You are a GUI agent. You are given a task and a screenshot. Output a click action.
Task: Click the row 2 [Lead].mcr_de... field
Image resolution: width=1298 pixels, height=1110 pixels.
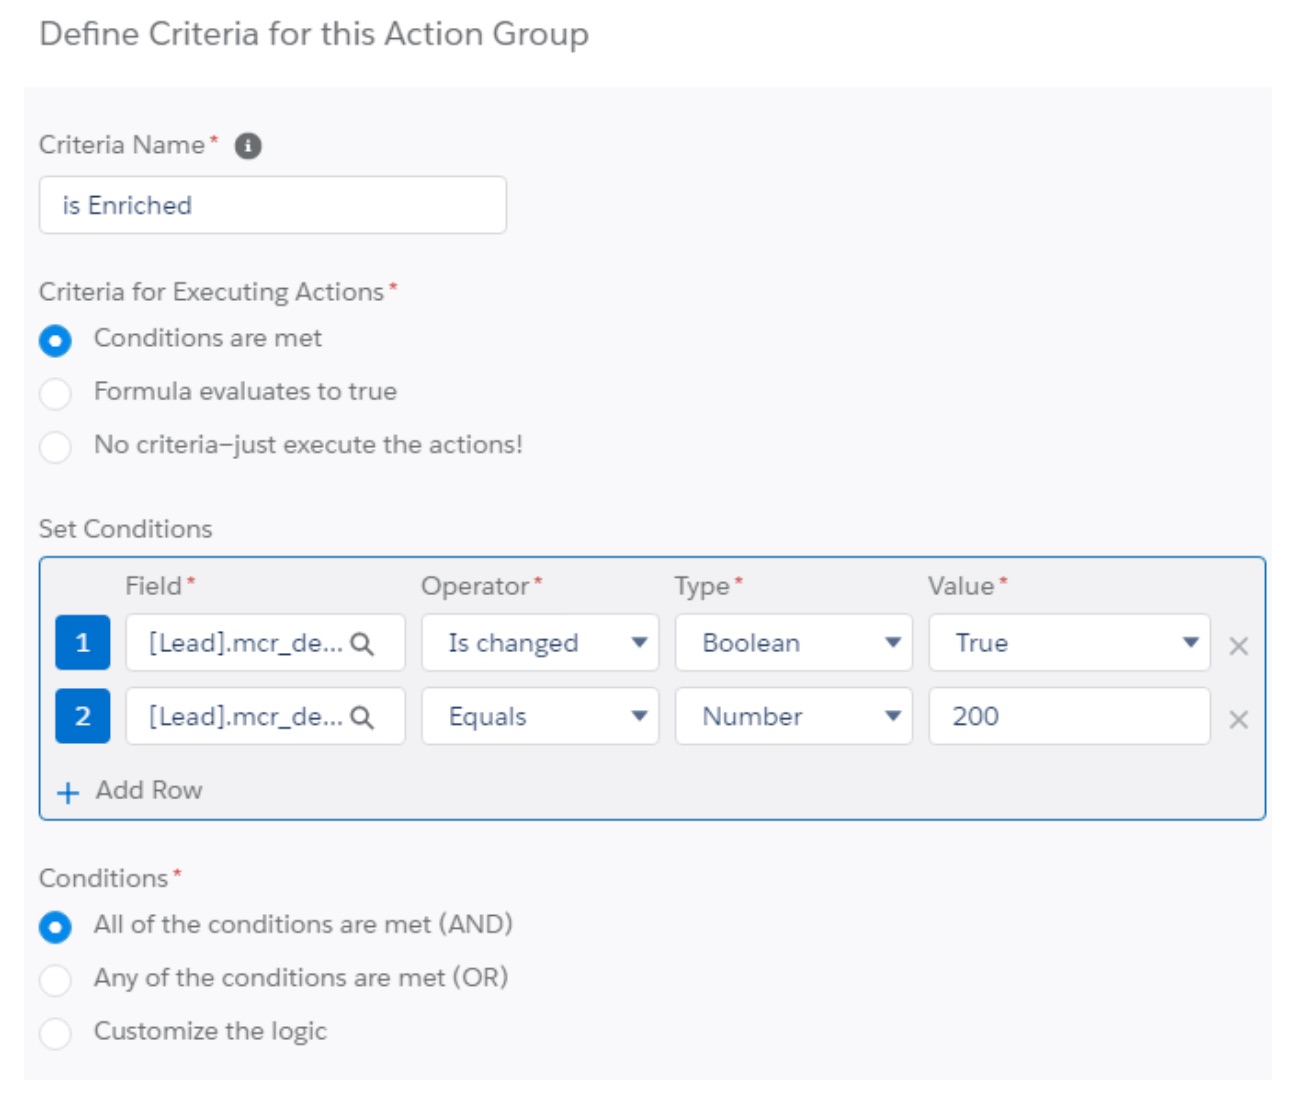pyautogui.click(x=265, y=716)
